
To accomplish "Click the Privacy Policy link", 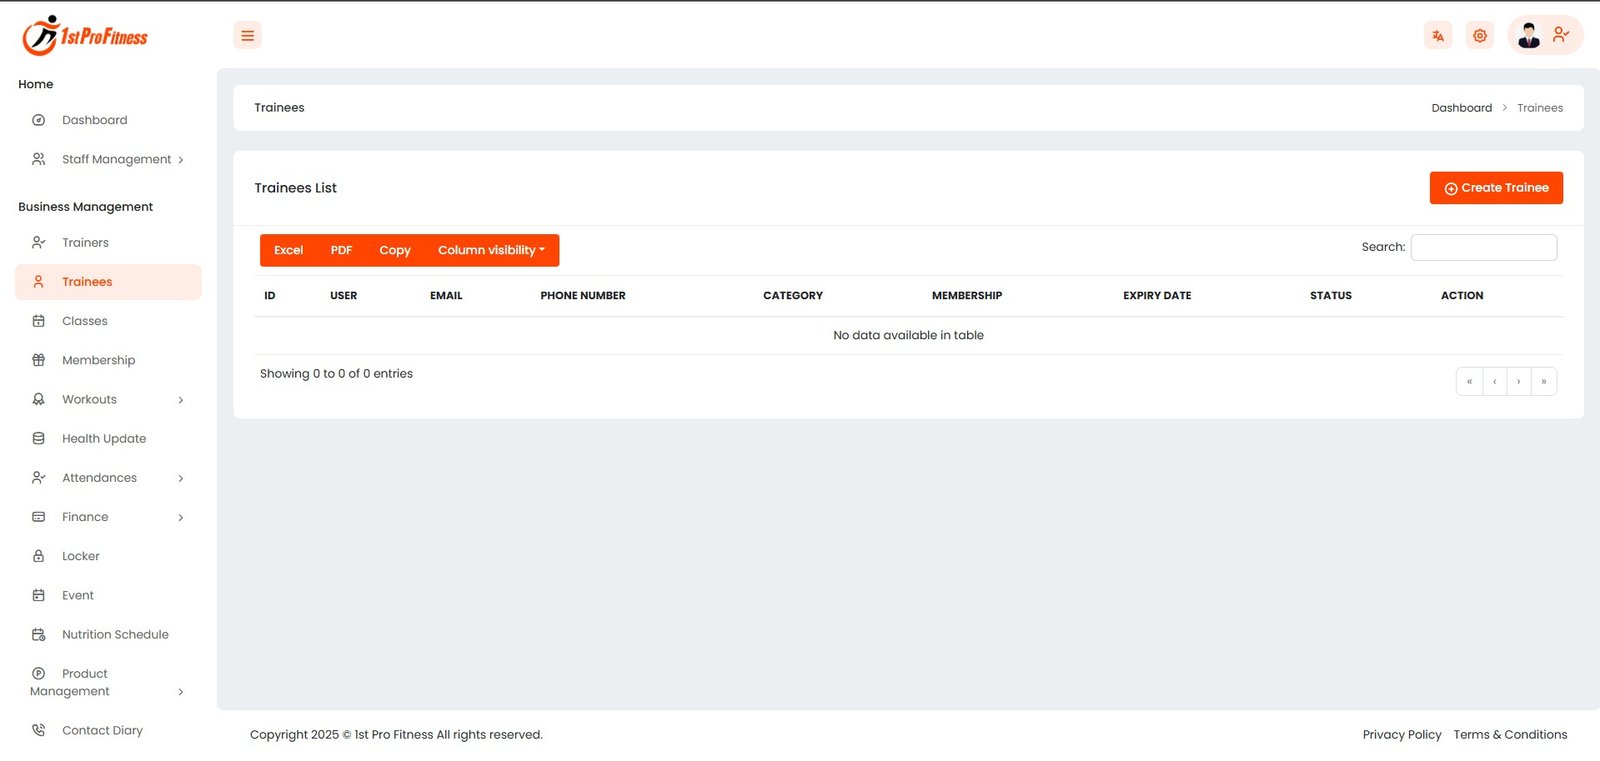I will click(x=1401, y=735).
